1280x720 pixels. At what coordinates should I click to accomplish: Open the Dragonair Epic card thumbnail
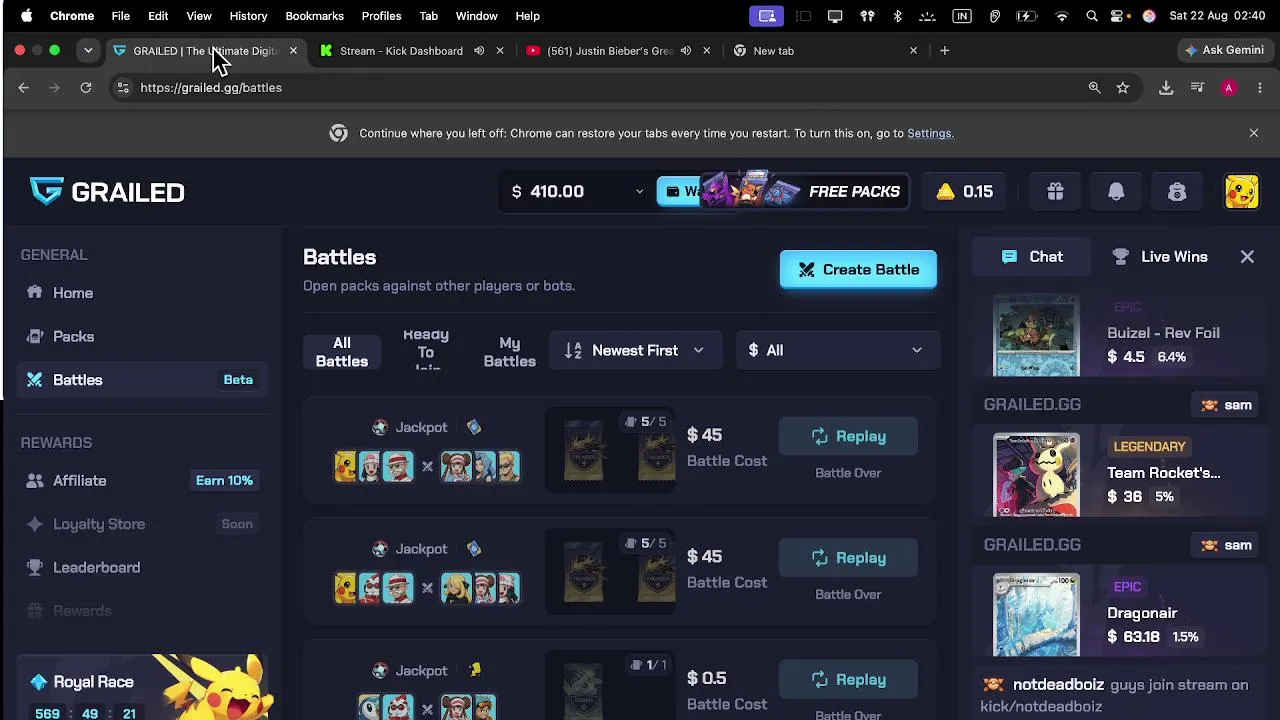coord(1036,615)
